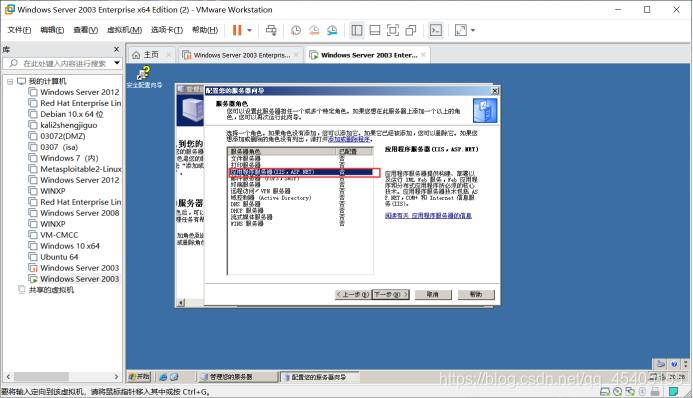The image size is (693, 398).
Task: Close the server configuration wizard dialog
Action: (x=495, y=91)
